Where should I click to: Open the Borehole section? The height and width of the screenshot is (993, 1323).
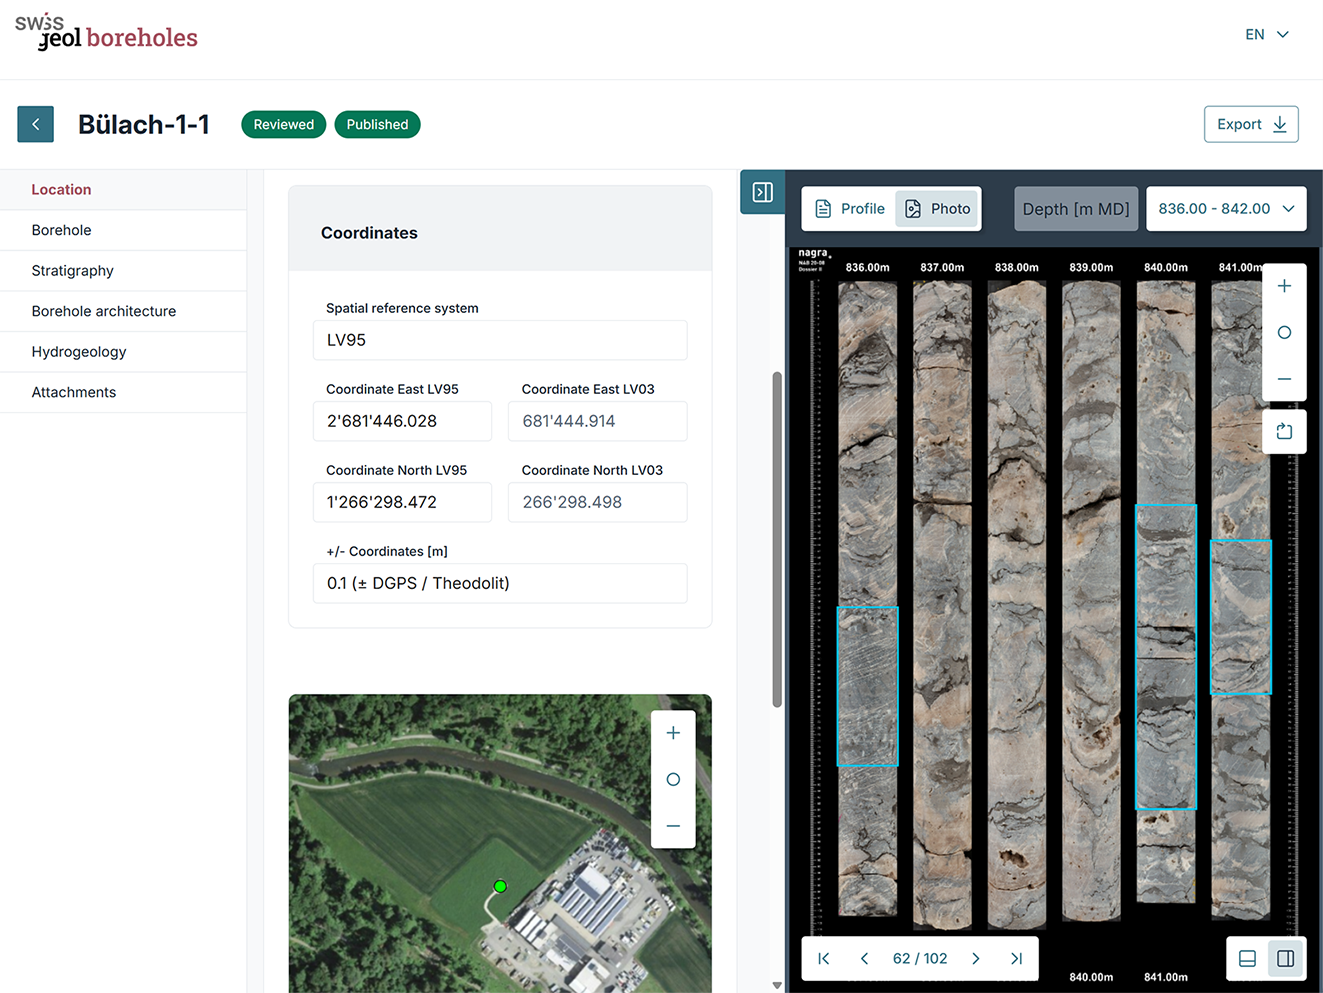[x=123, y=230]
